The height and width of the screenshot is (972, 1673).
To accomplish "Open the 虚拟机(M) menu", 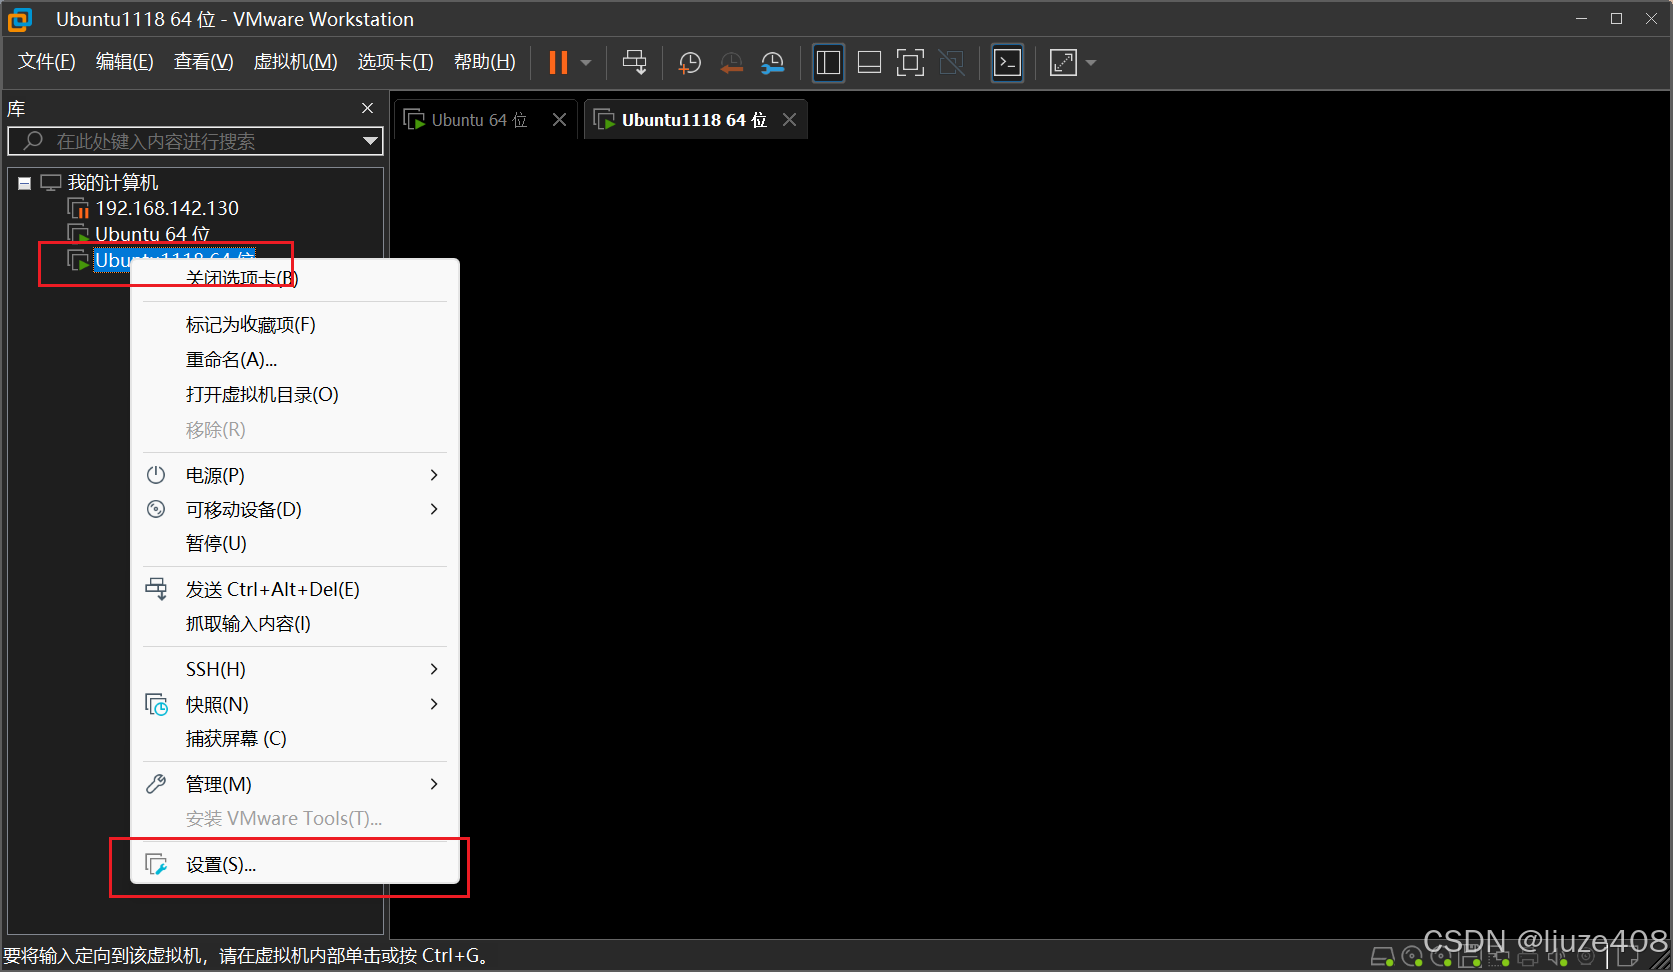I will coord(296,62).
